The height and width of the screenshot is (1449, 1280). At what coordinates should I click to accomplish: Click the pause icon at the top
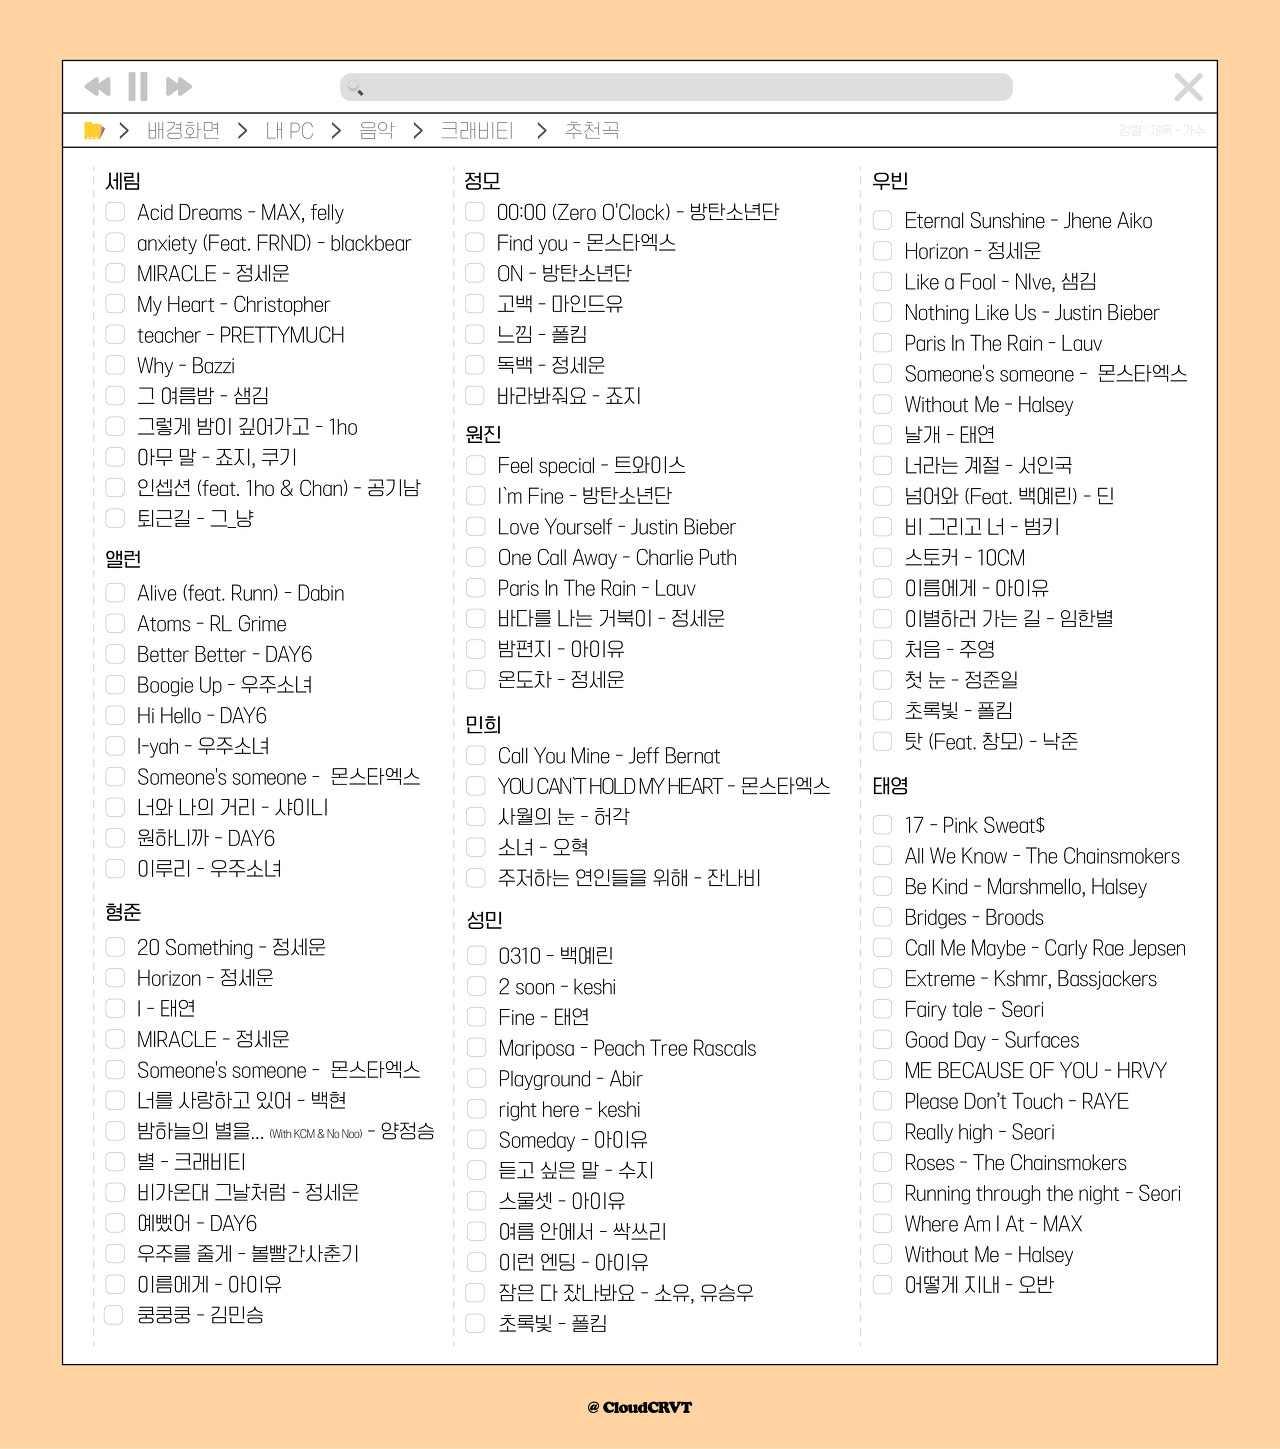(x=137, y=87)
